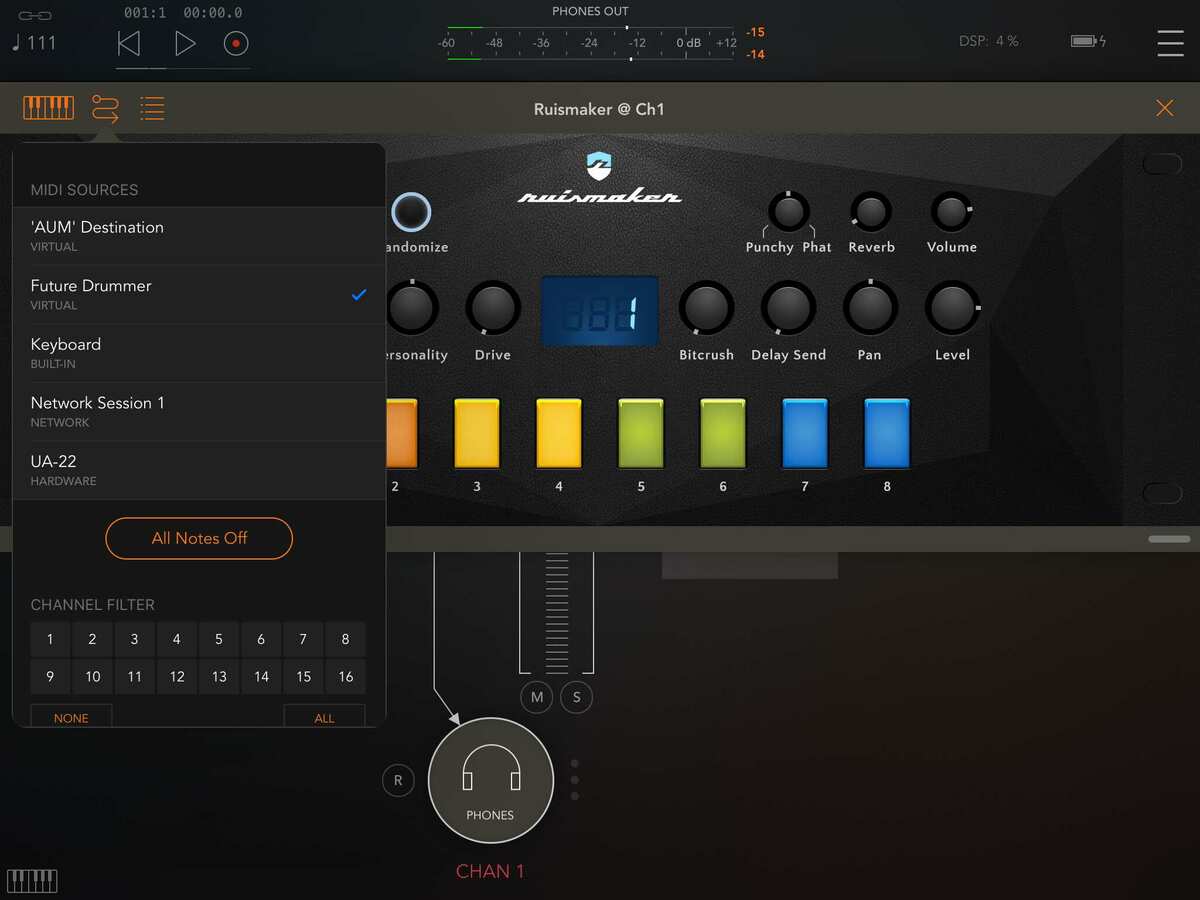The image size is (1200, 900).
Task: Send All Notes Off
Action: (x=199, y=538)
